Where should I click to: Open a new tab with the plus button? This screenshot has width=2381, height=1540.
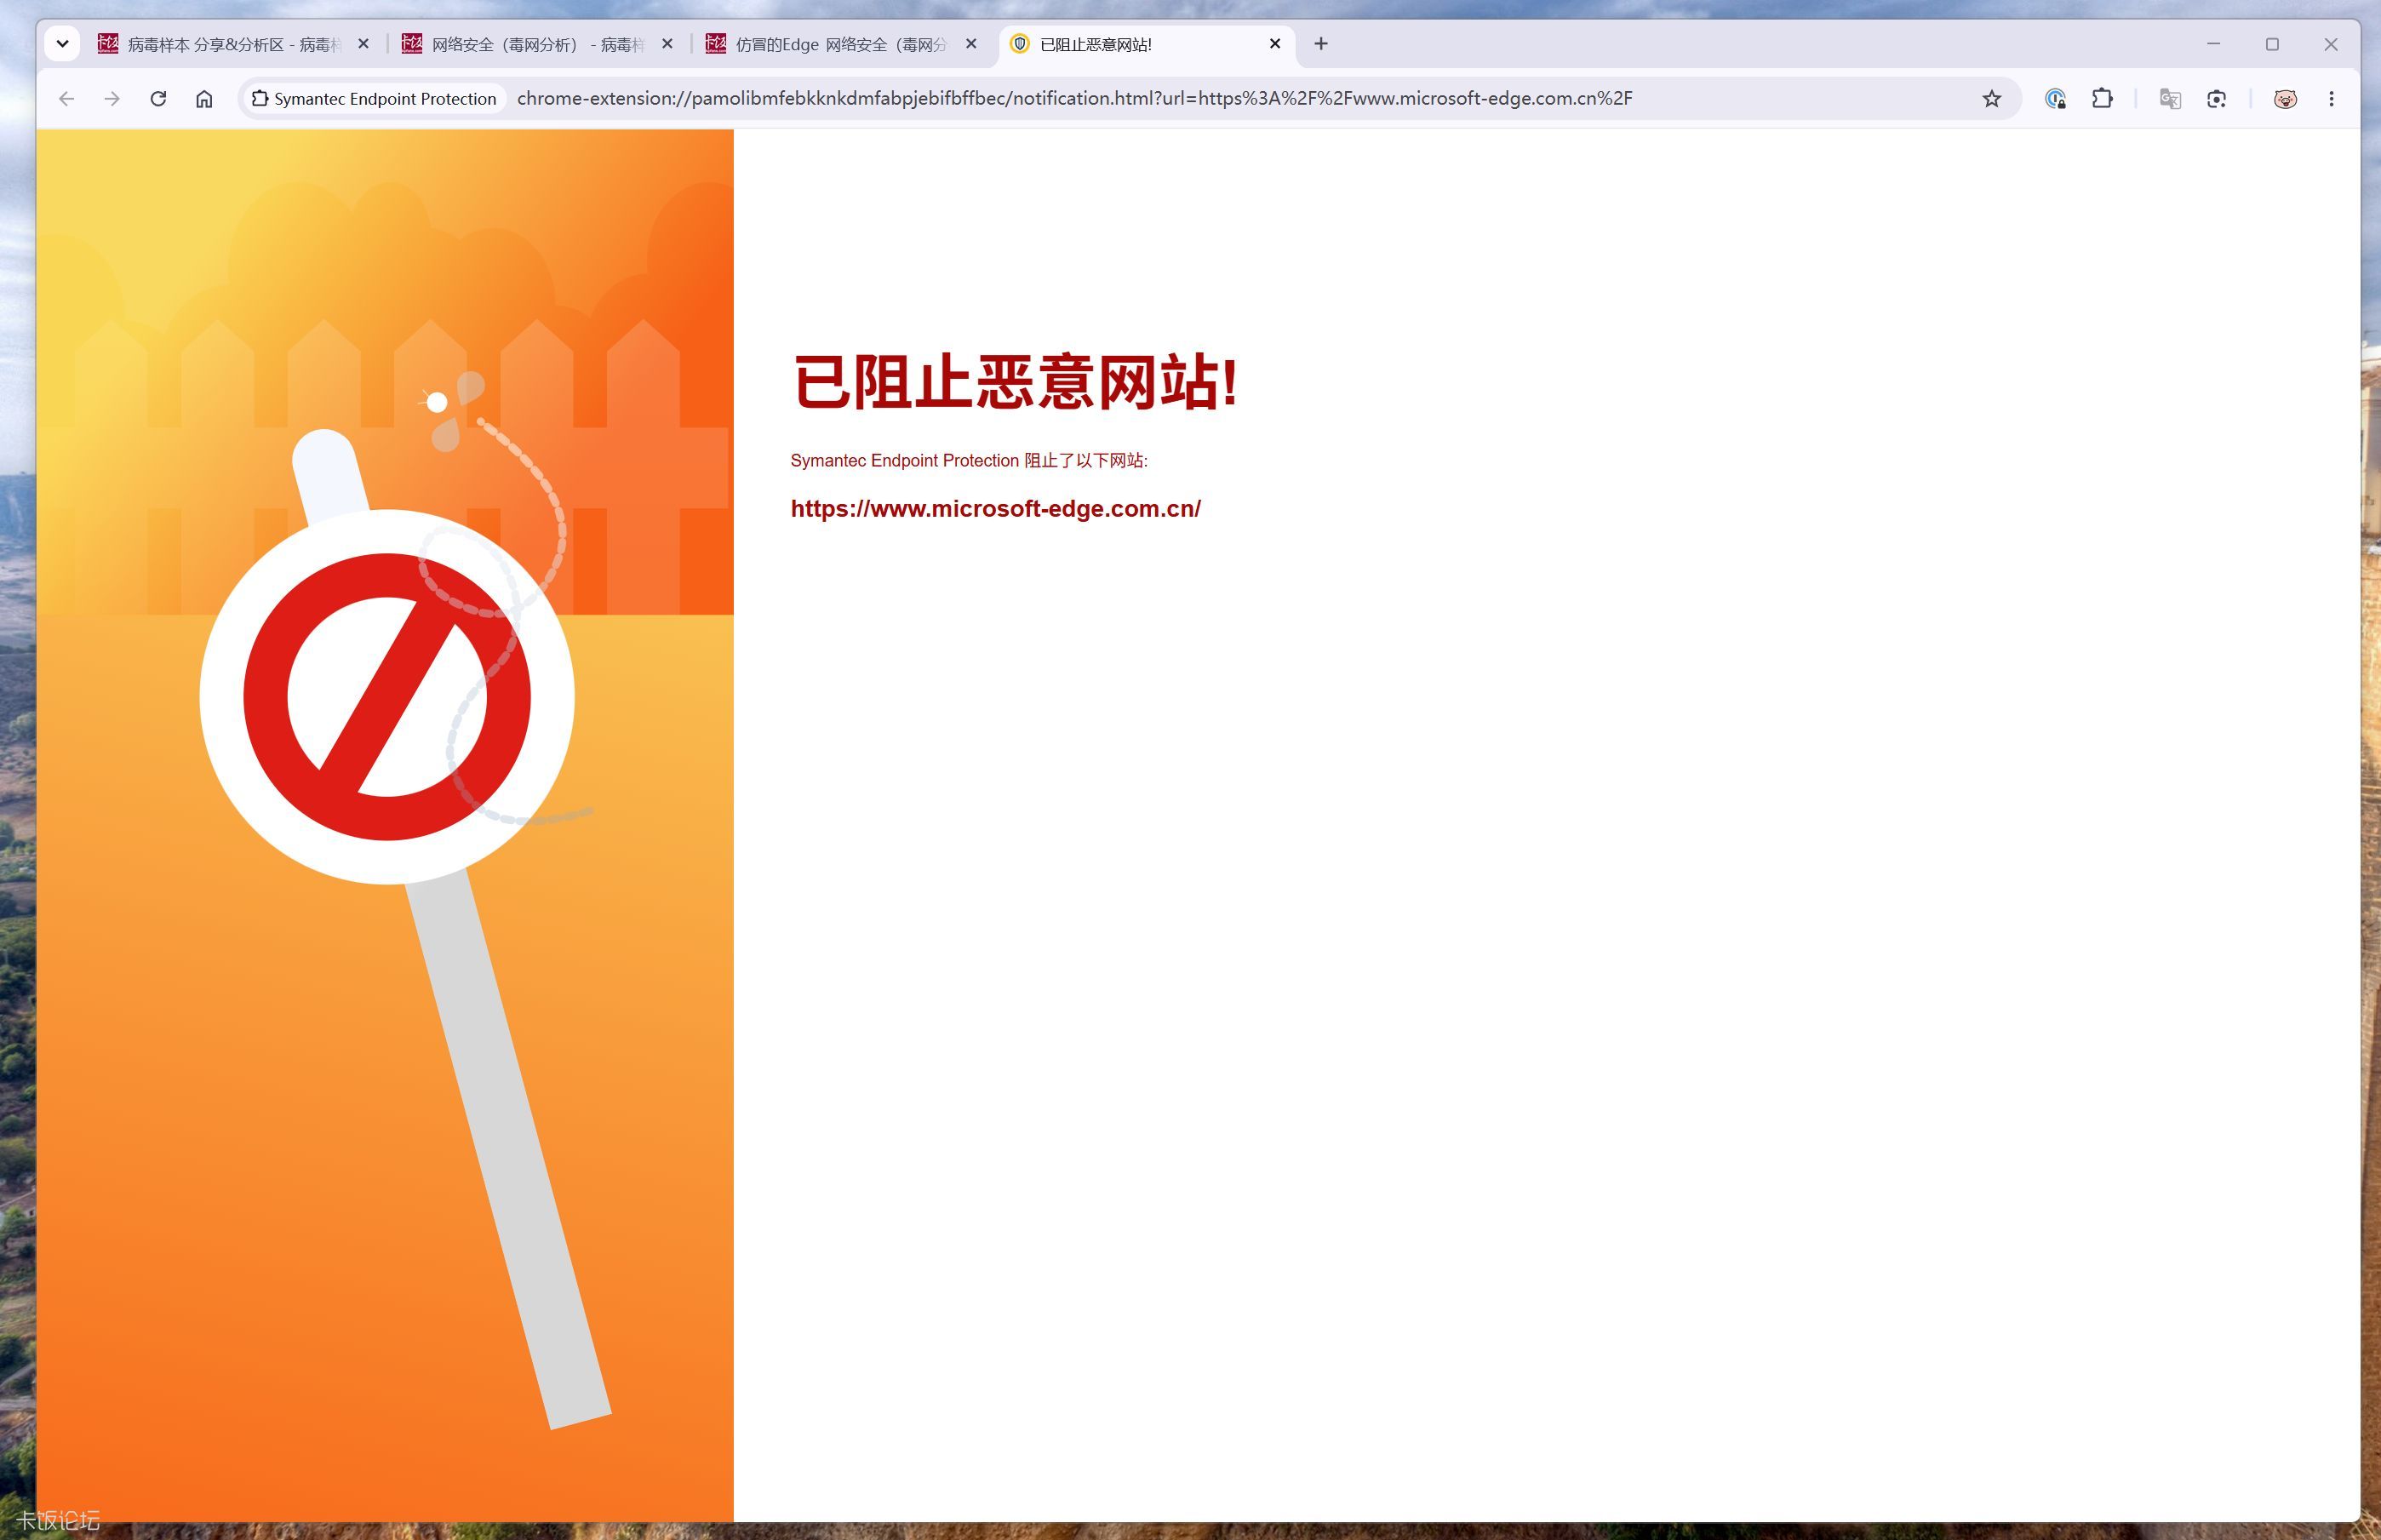tap(1321, 44)
